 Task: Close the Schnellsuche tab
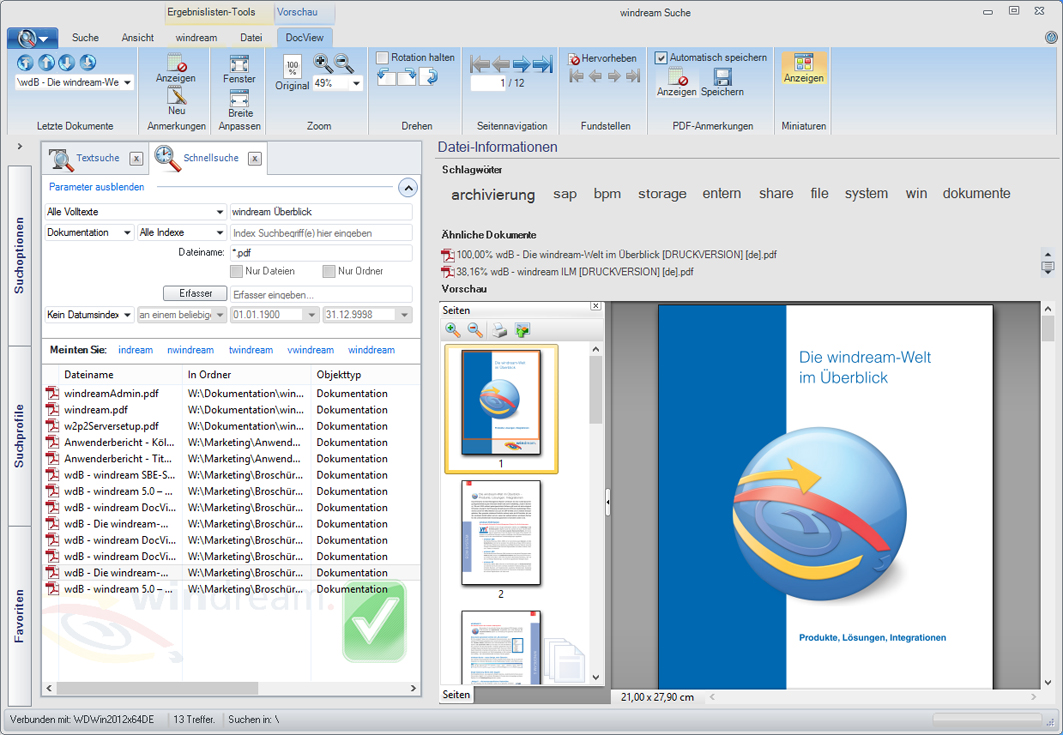[255, 159]
